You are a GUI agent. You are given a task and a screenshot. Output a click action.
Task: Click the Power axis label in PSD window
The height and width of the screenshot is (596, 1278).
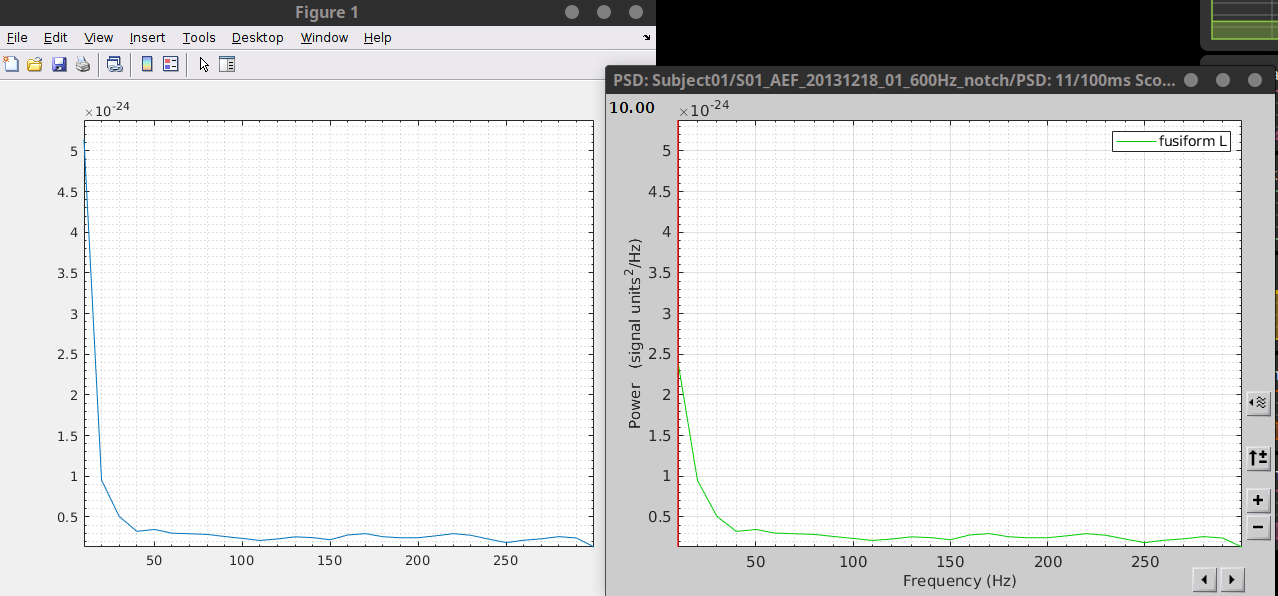point(636,334)
